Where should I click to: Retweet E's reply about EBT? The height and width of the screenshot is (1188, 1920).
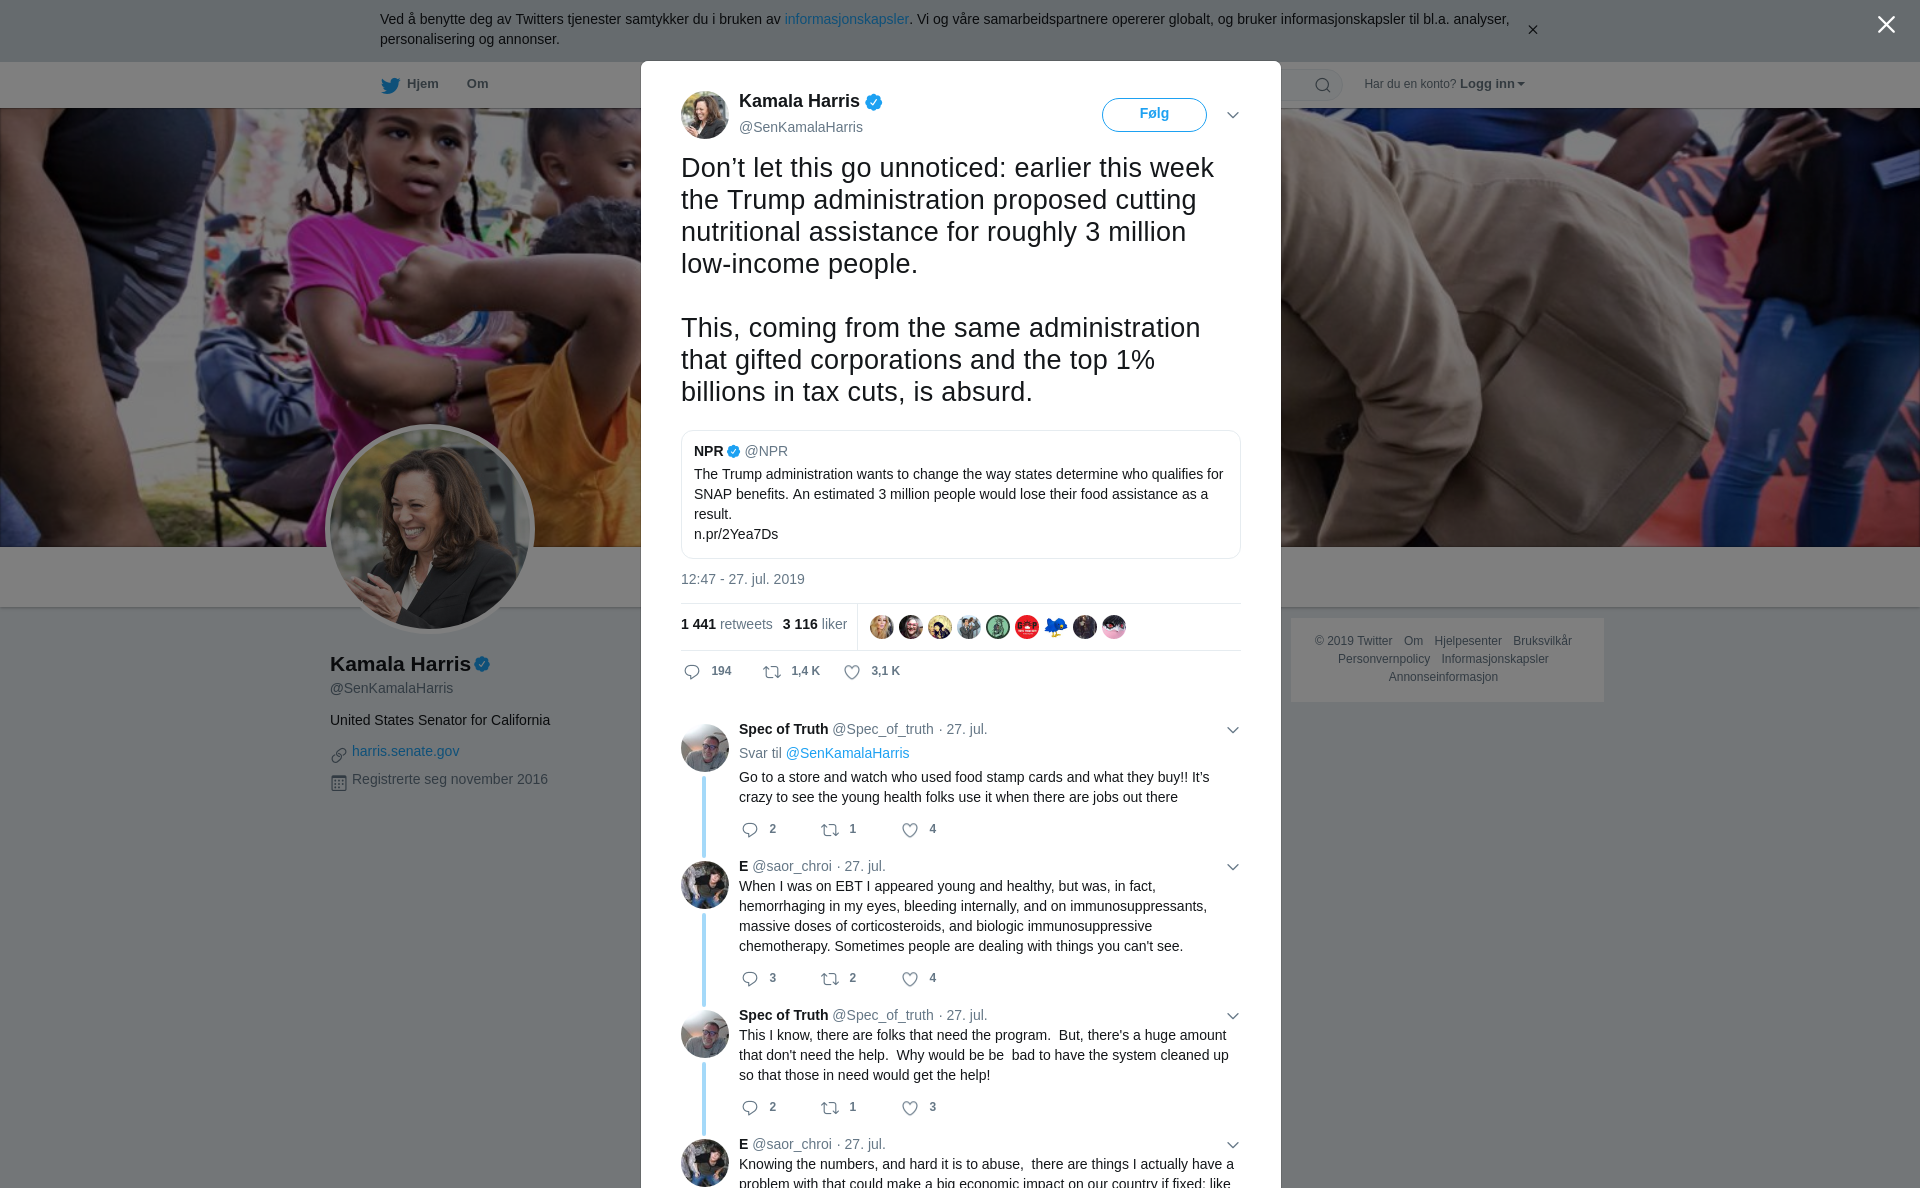pos(830,979)
